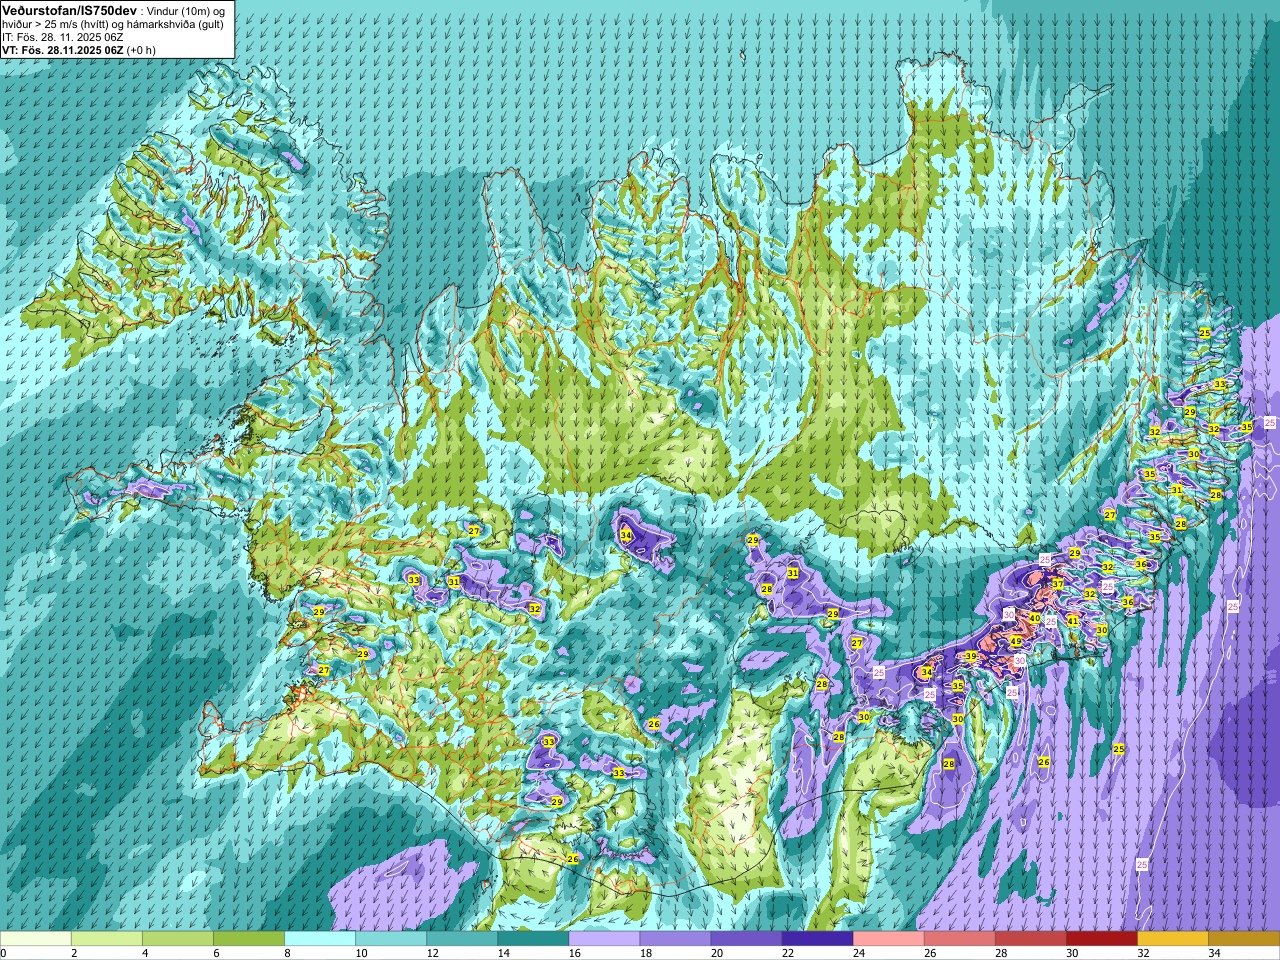Click the legend scale number '12'
Screen dimensions: 1280x960
tap(433, 953)
